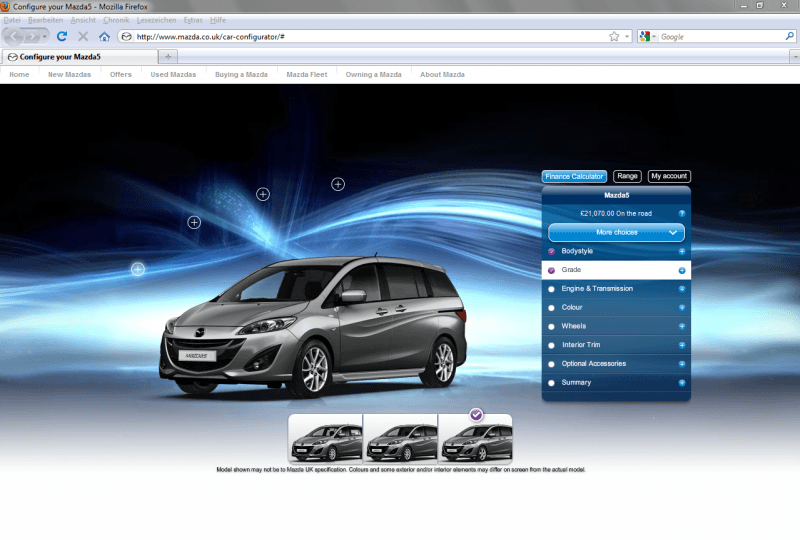Open the Ansicht menu
This screenshot has height=540, width=800.
click(83, 20)
